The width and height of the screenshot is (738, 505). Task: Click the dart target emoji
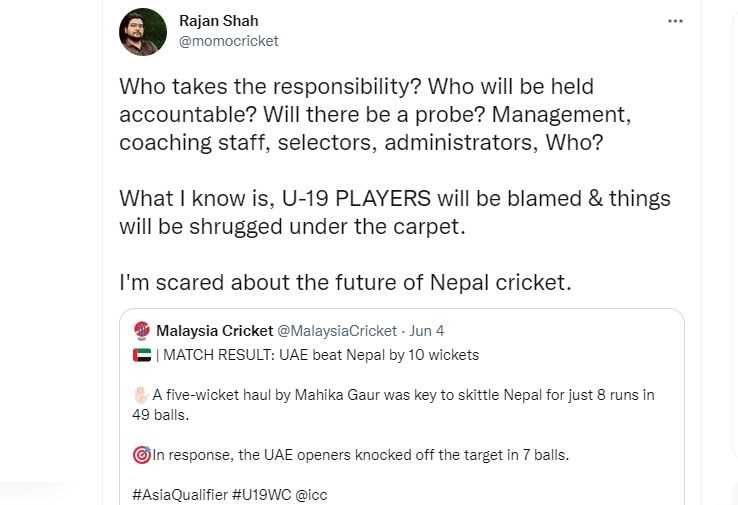(142, 455)
